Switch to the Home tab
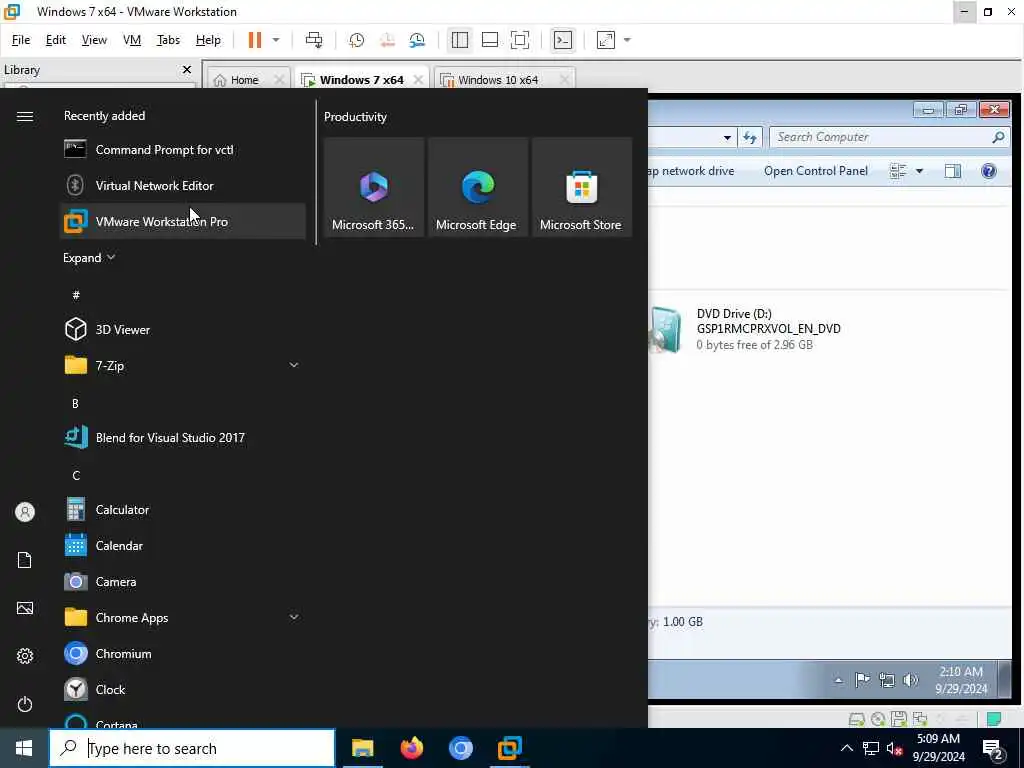The height and width of the screenshot is (768, 1024). click(244, 80)
